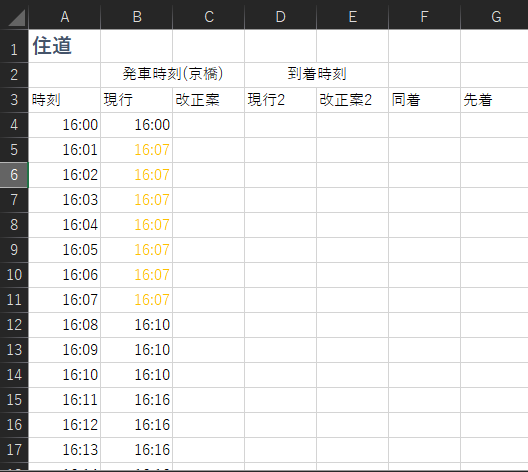Viewport: 528px width, 472px height.
Task: Click empty cell G4 under 先着
Action: click(495, 125)
